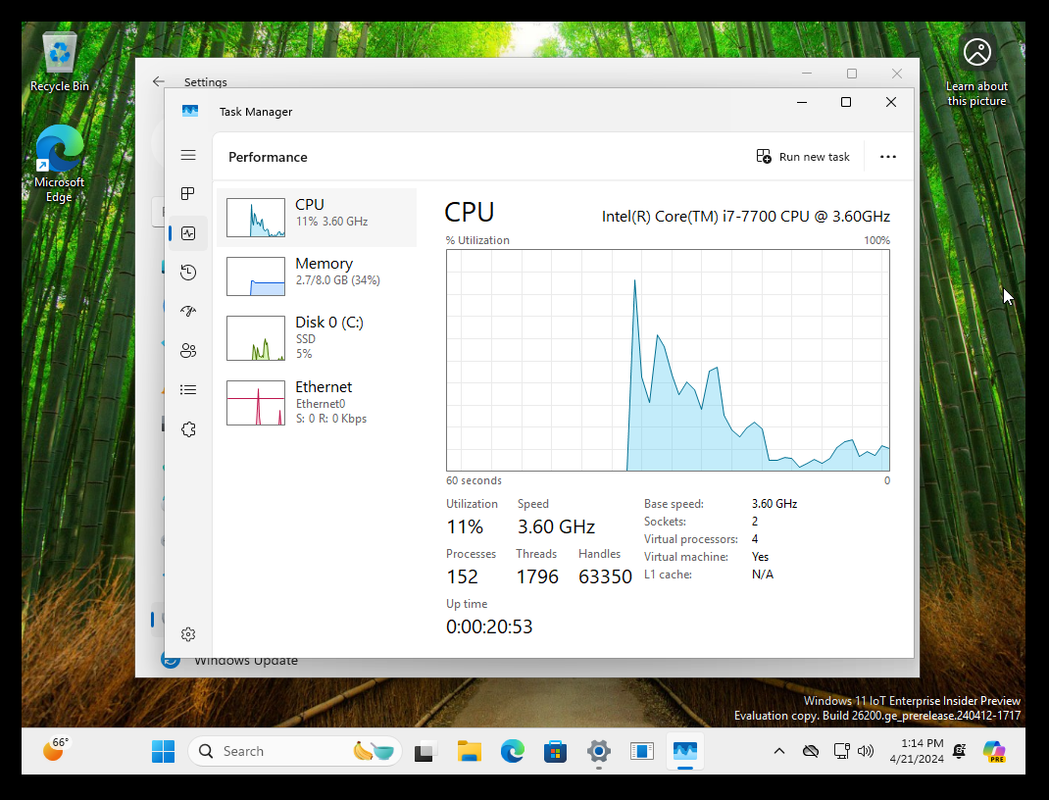The height and width of the screenshot is (800, 1049).
Task: Open Copilot preview icon in taskbar
Action: click(x=994, y=751)
